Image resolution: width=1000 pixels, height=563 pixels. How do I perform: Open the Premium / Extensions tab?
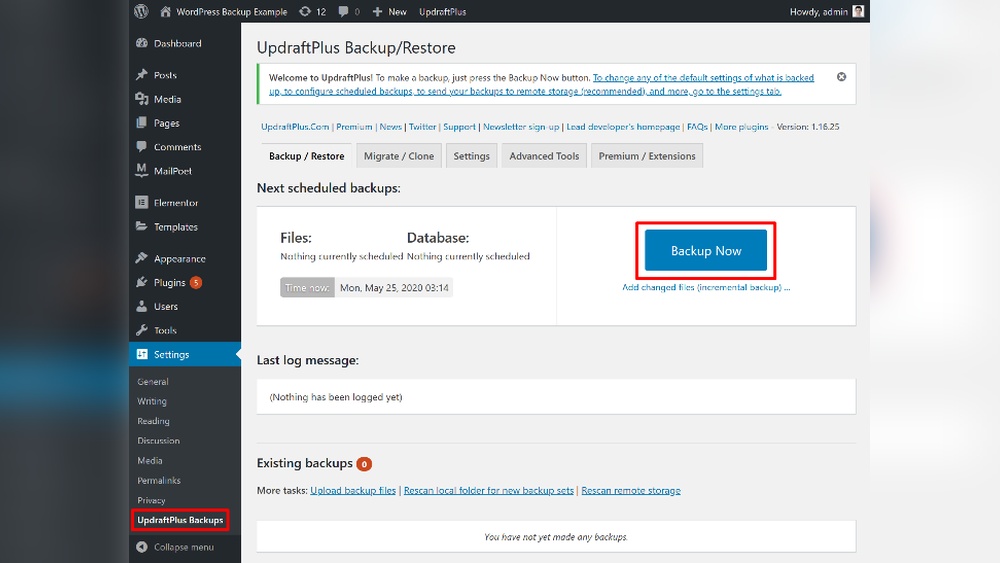click(x=647, y=156)
